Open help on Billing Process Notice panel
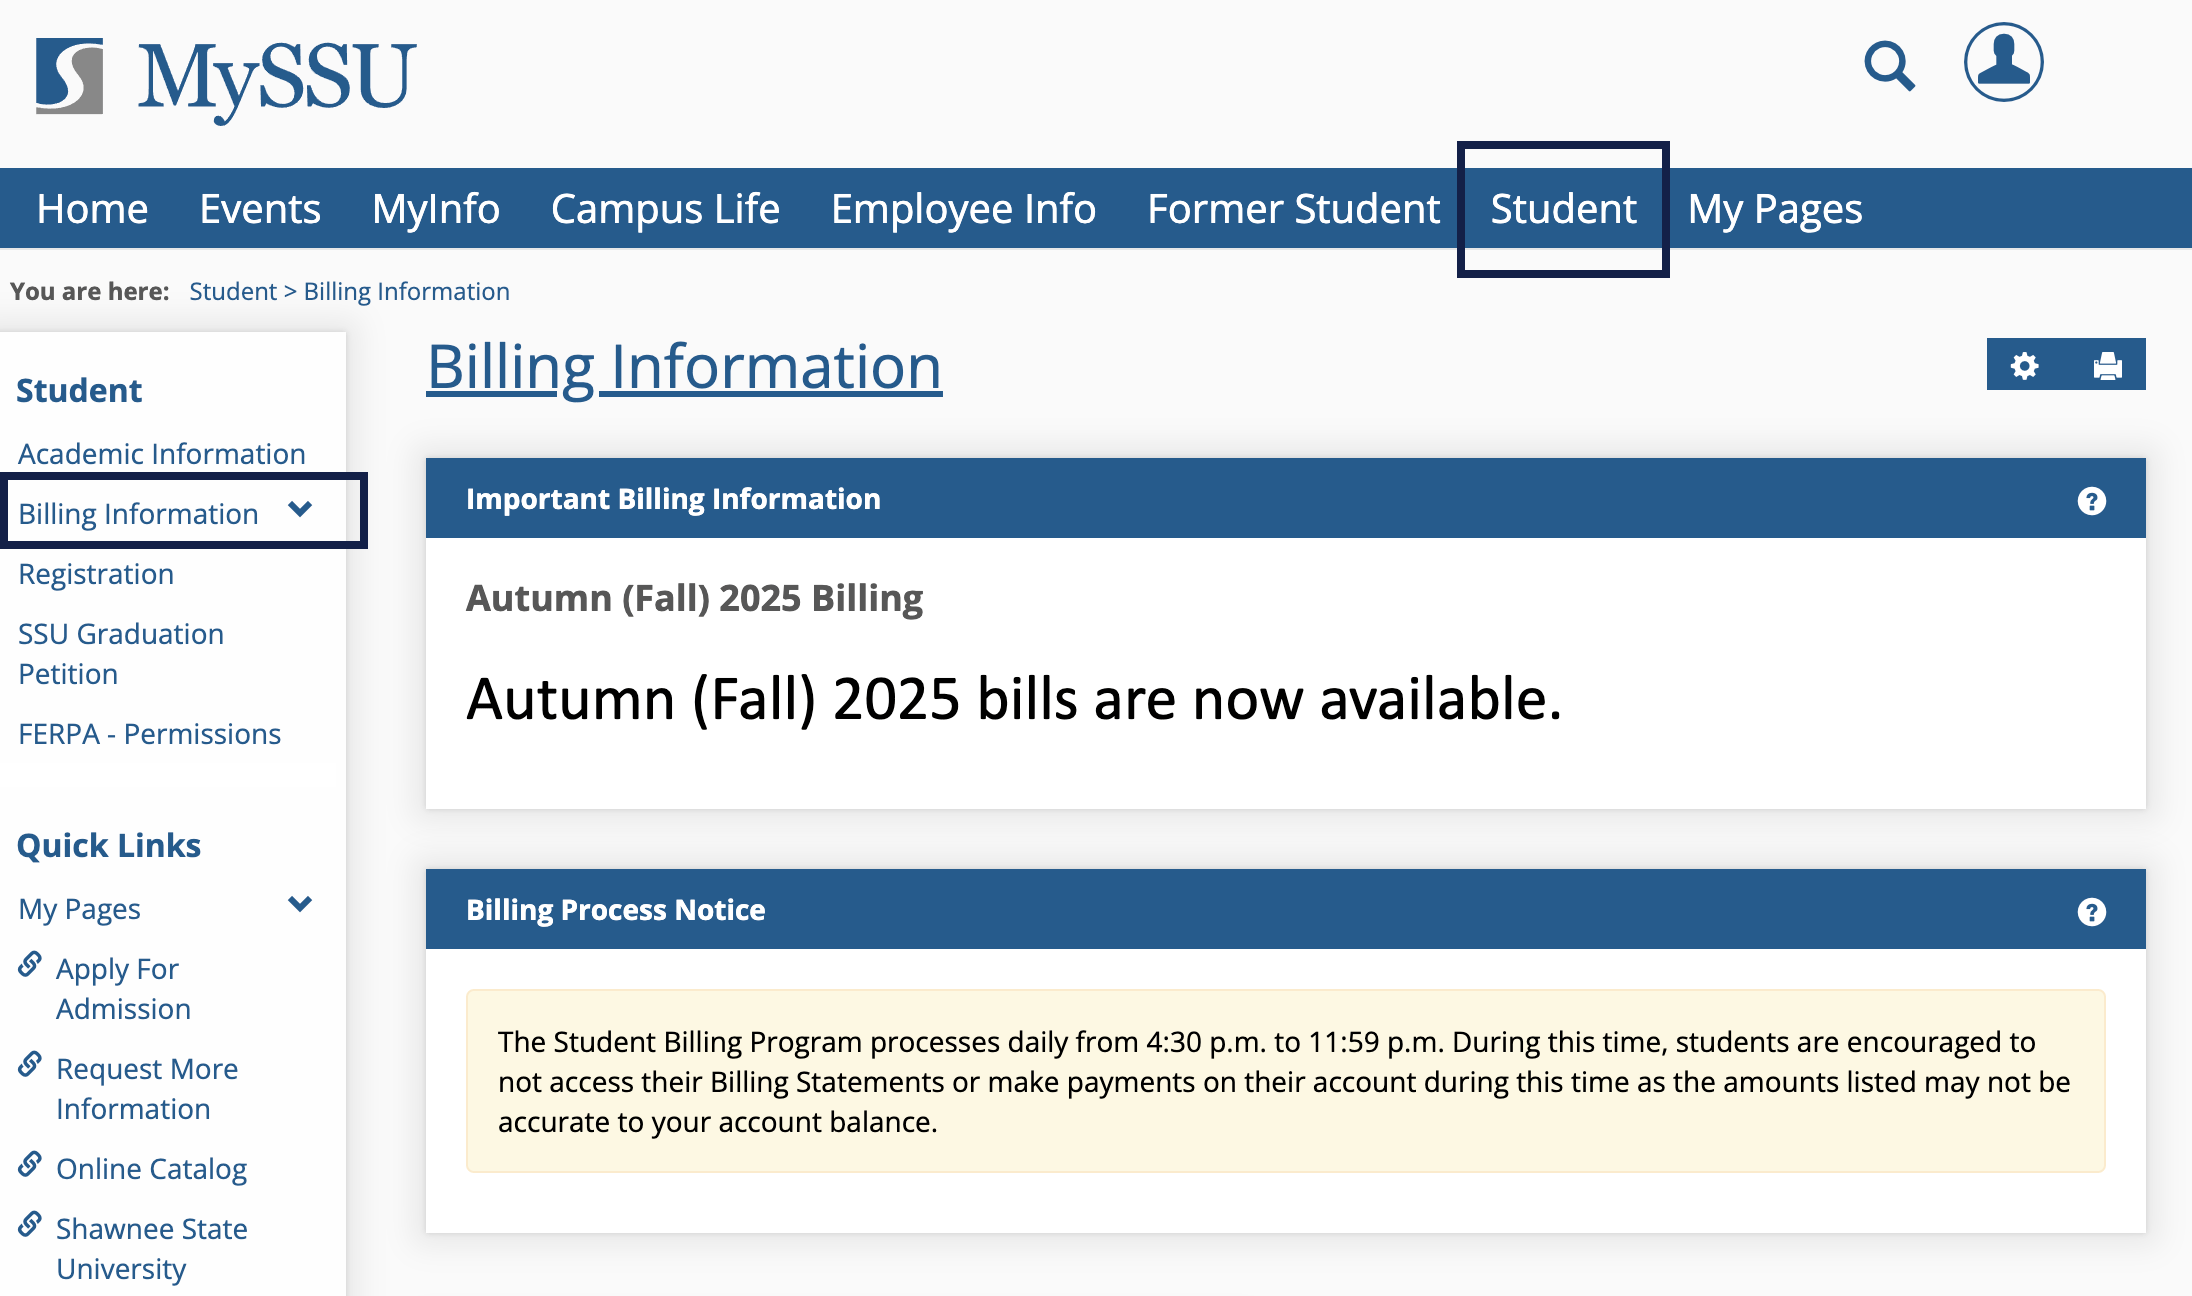The height and width of the screenshot is (1296, 2192). 2091,911
